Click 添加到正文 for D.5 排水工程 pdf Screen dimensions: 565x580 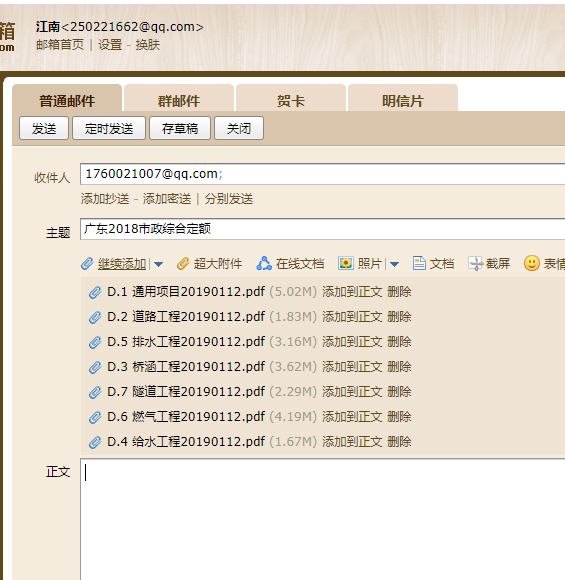click(x=352, y=342)
